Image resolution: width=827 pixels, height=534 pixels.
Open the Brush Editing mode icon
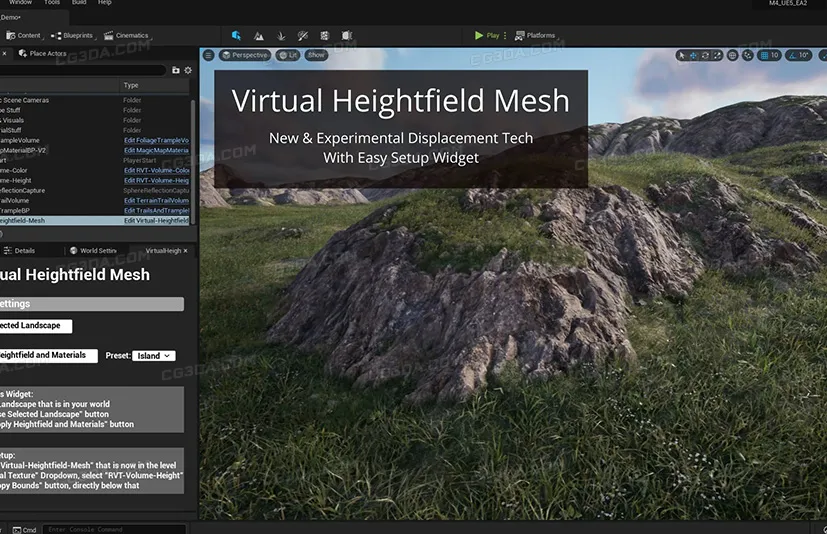coord(347,35)
